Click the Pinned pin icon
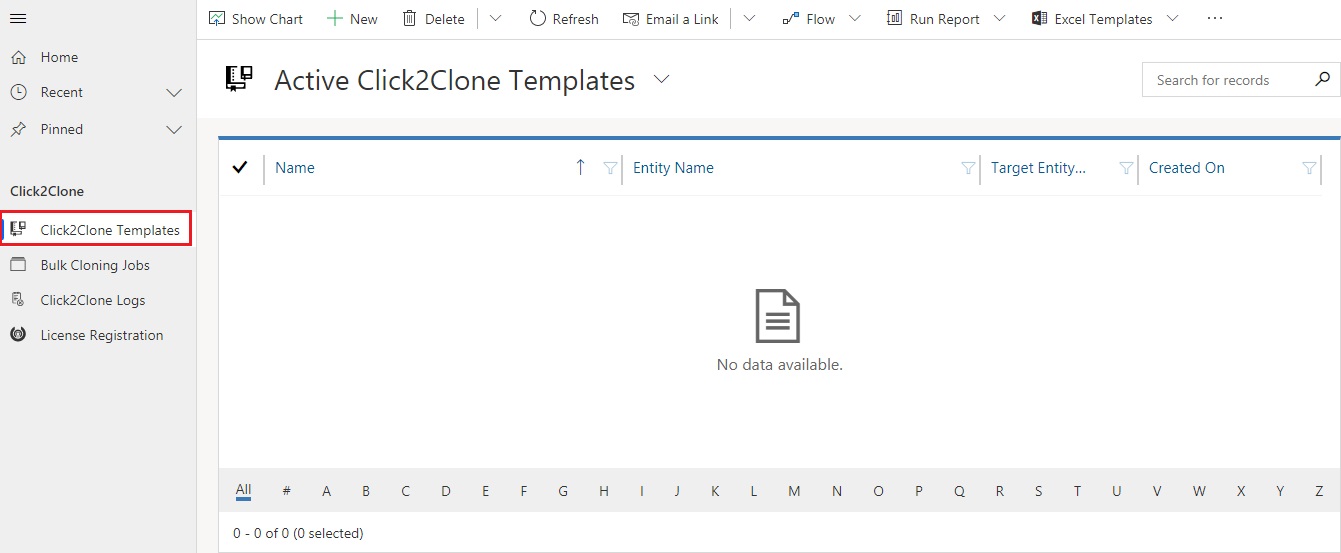1341x553 pixels. point(18,129)
